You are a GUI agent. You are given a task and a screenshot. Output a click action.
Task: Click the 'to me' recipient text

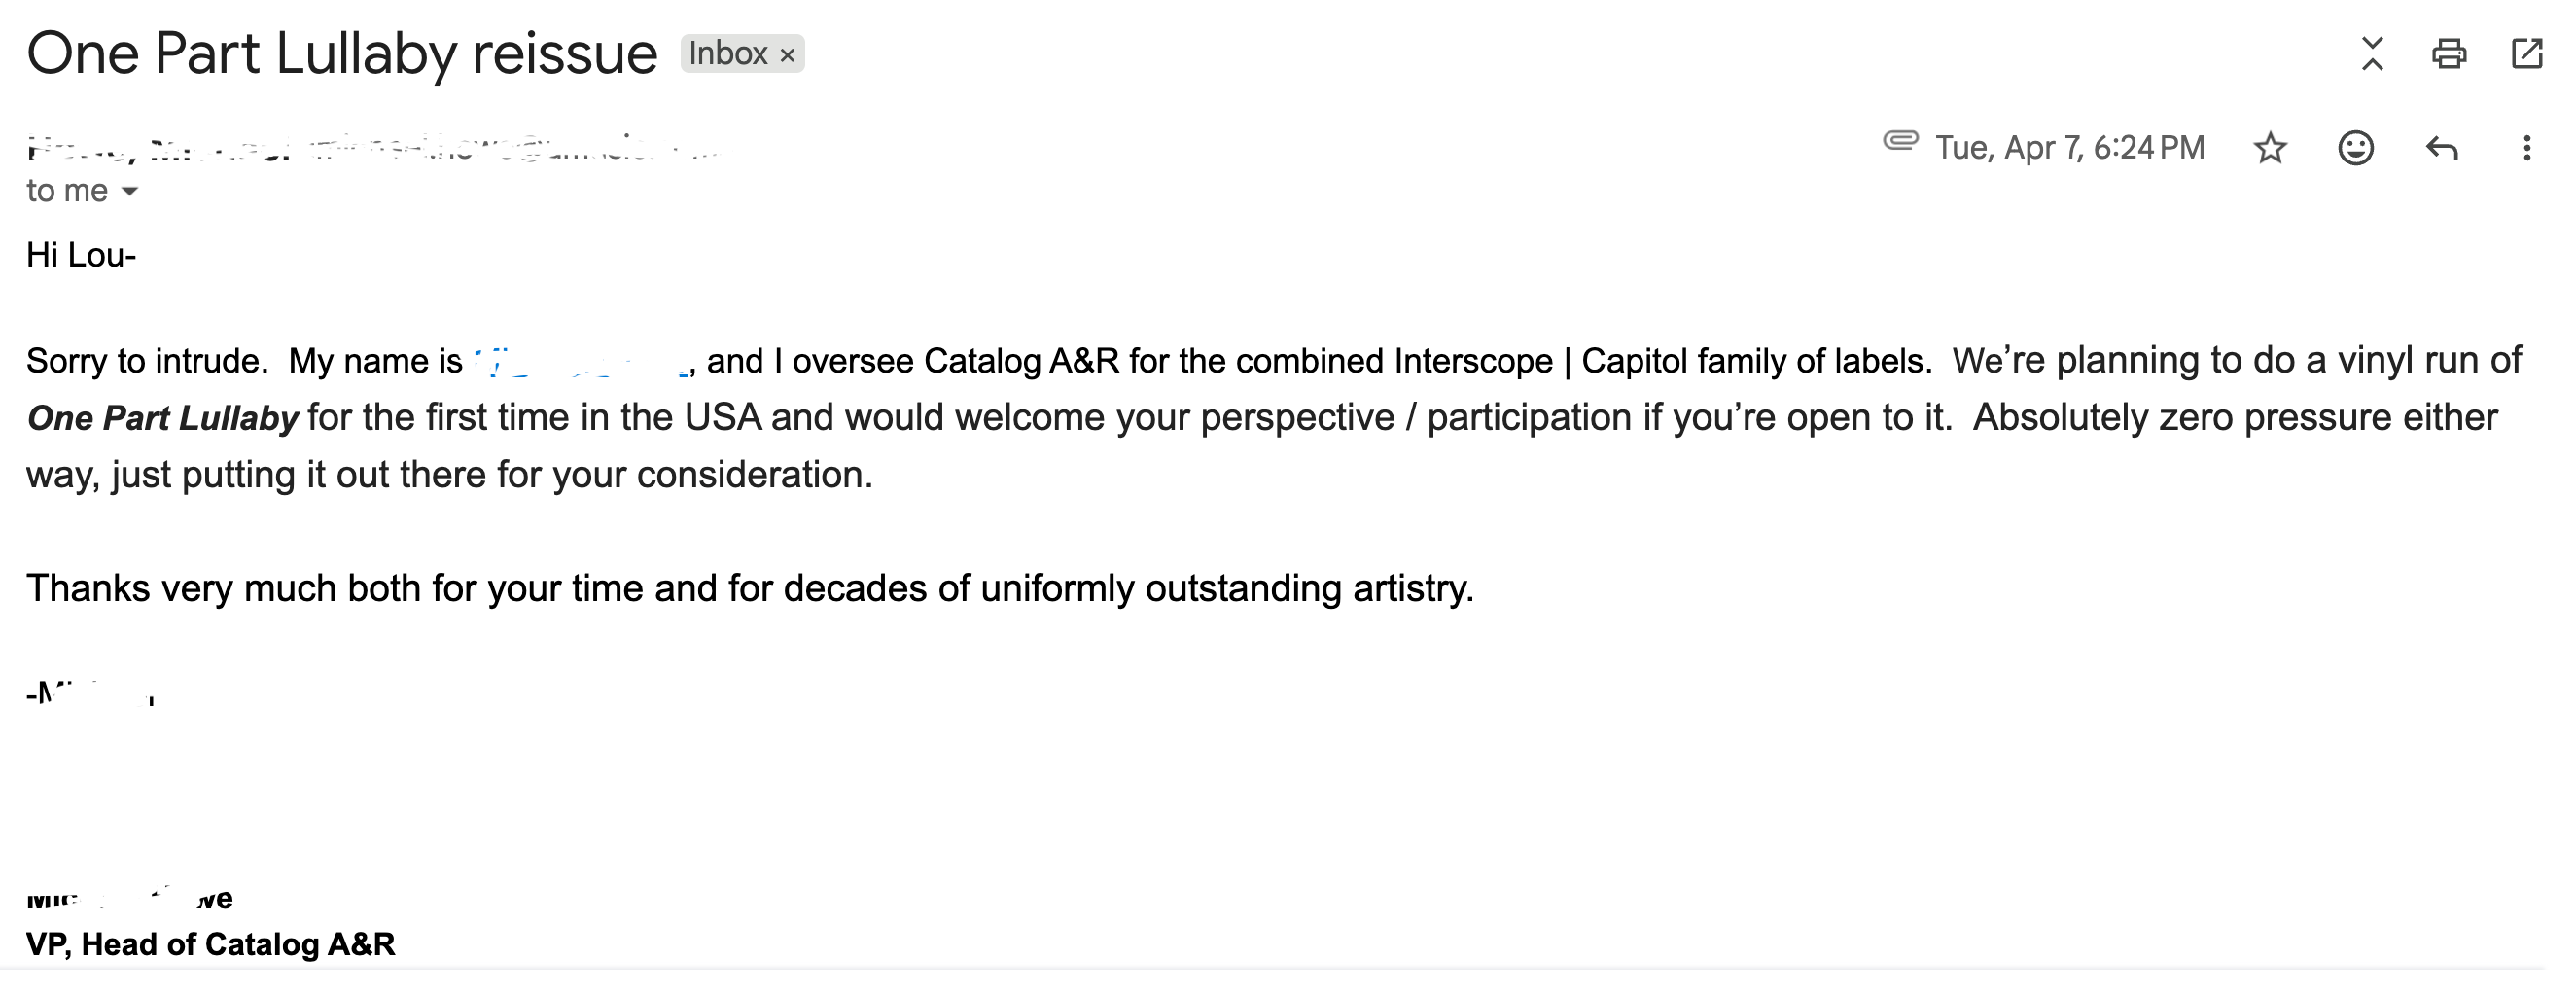pyautogui.click(x=67, y=190)
